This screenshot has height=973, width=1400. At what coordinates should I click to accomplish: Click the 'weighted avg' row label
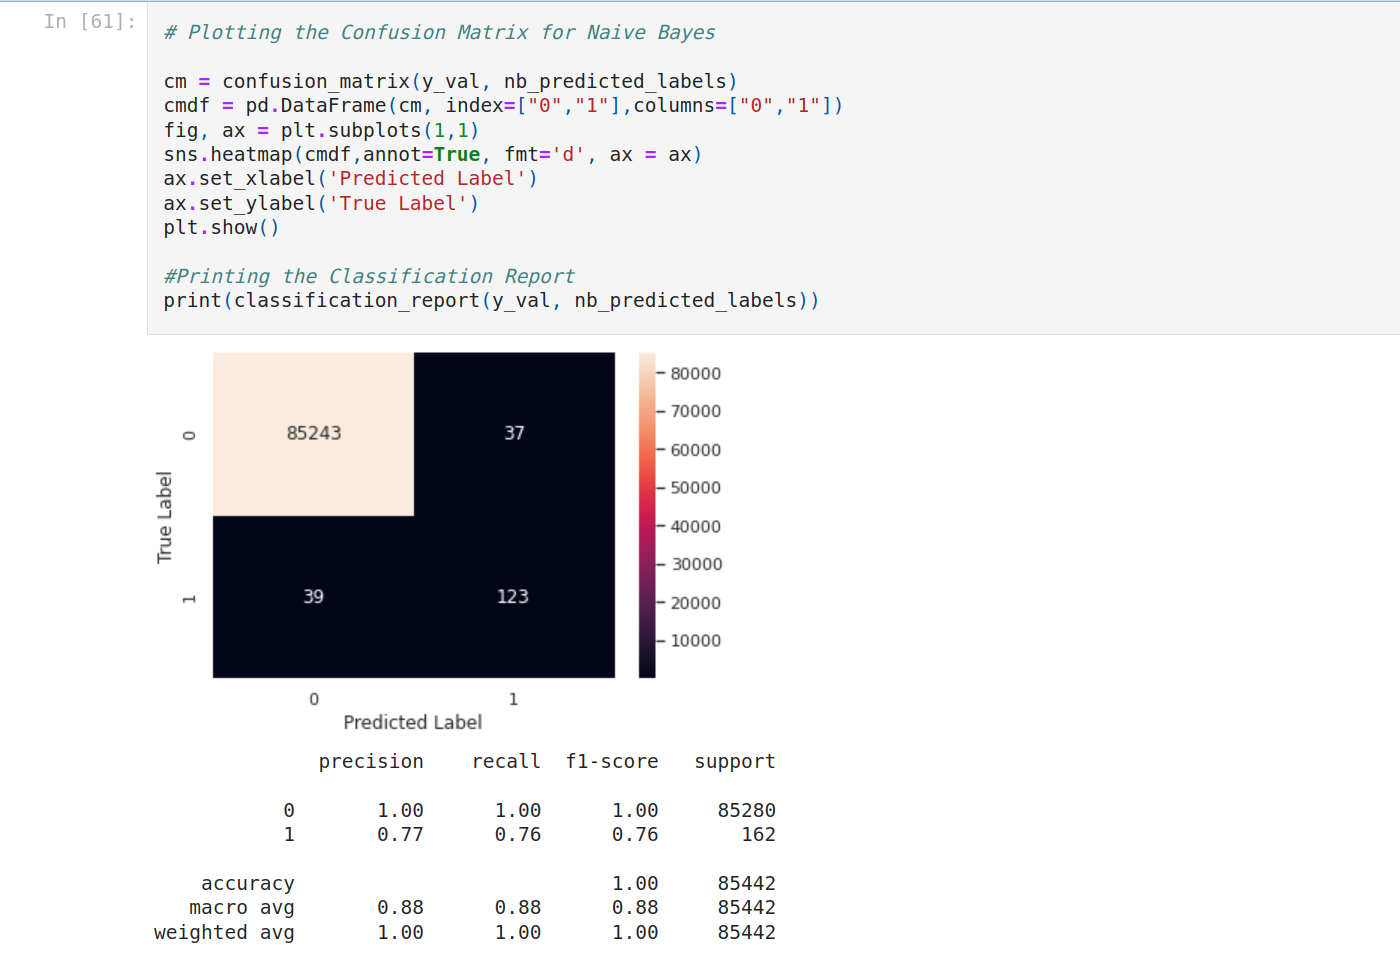point(224,932)
